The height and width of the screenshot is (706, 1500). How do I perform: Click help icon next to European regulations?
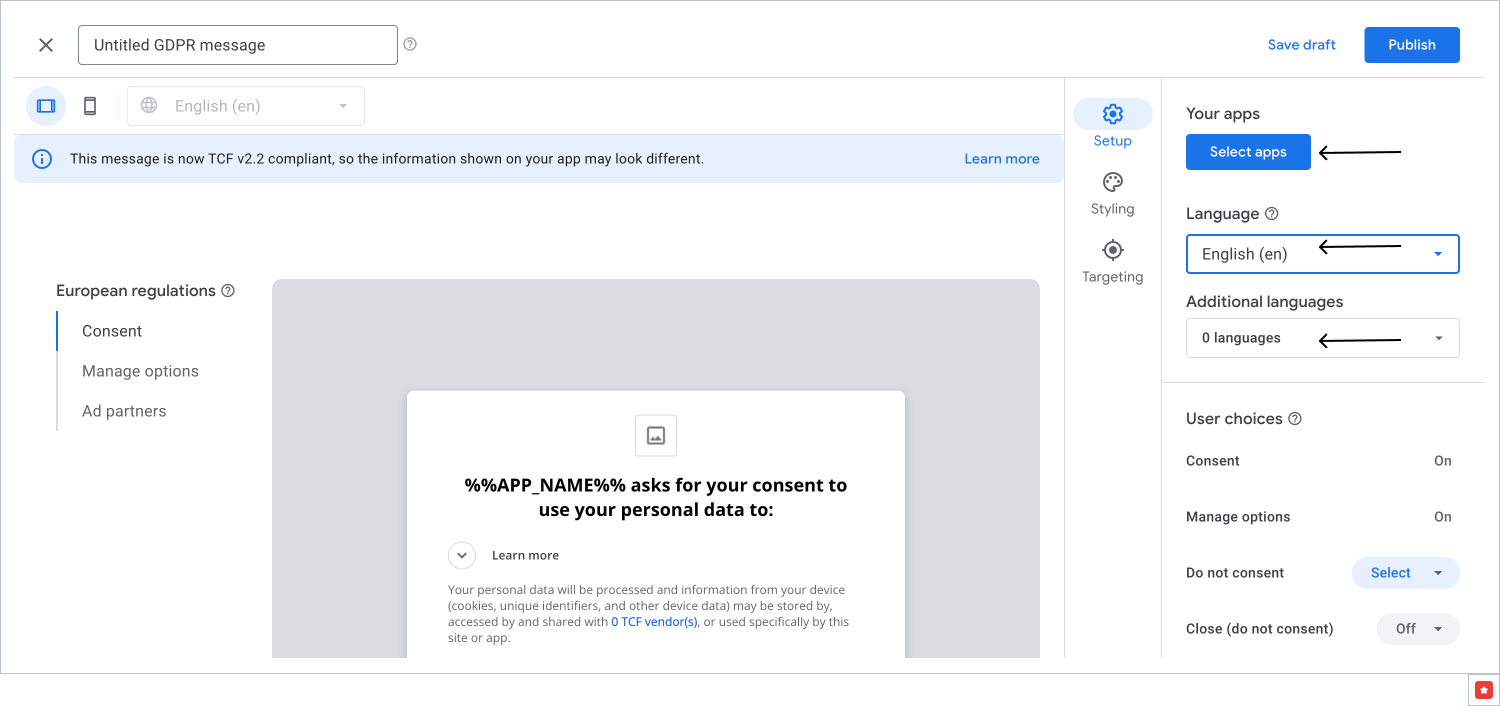tap(228, 291)
